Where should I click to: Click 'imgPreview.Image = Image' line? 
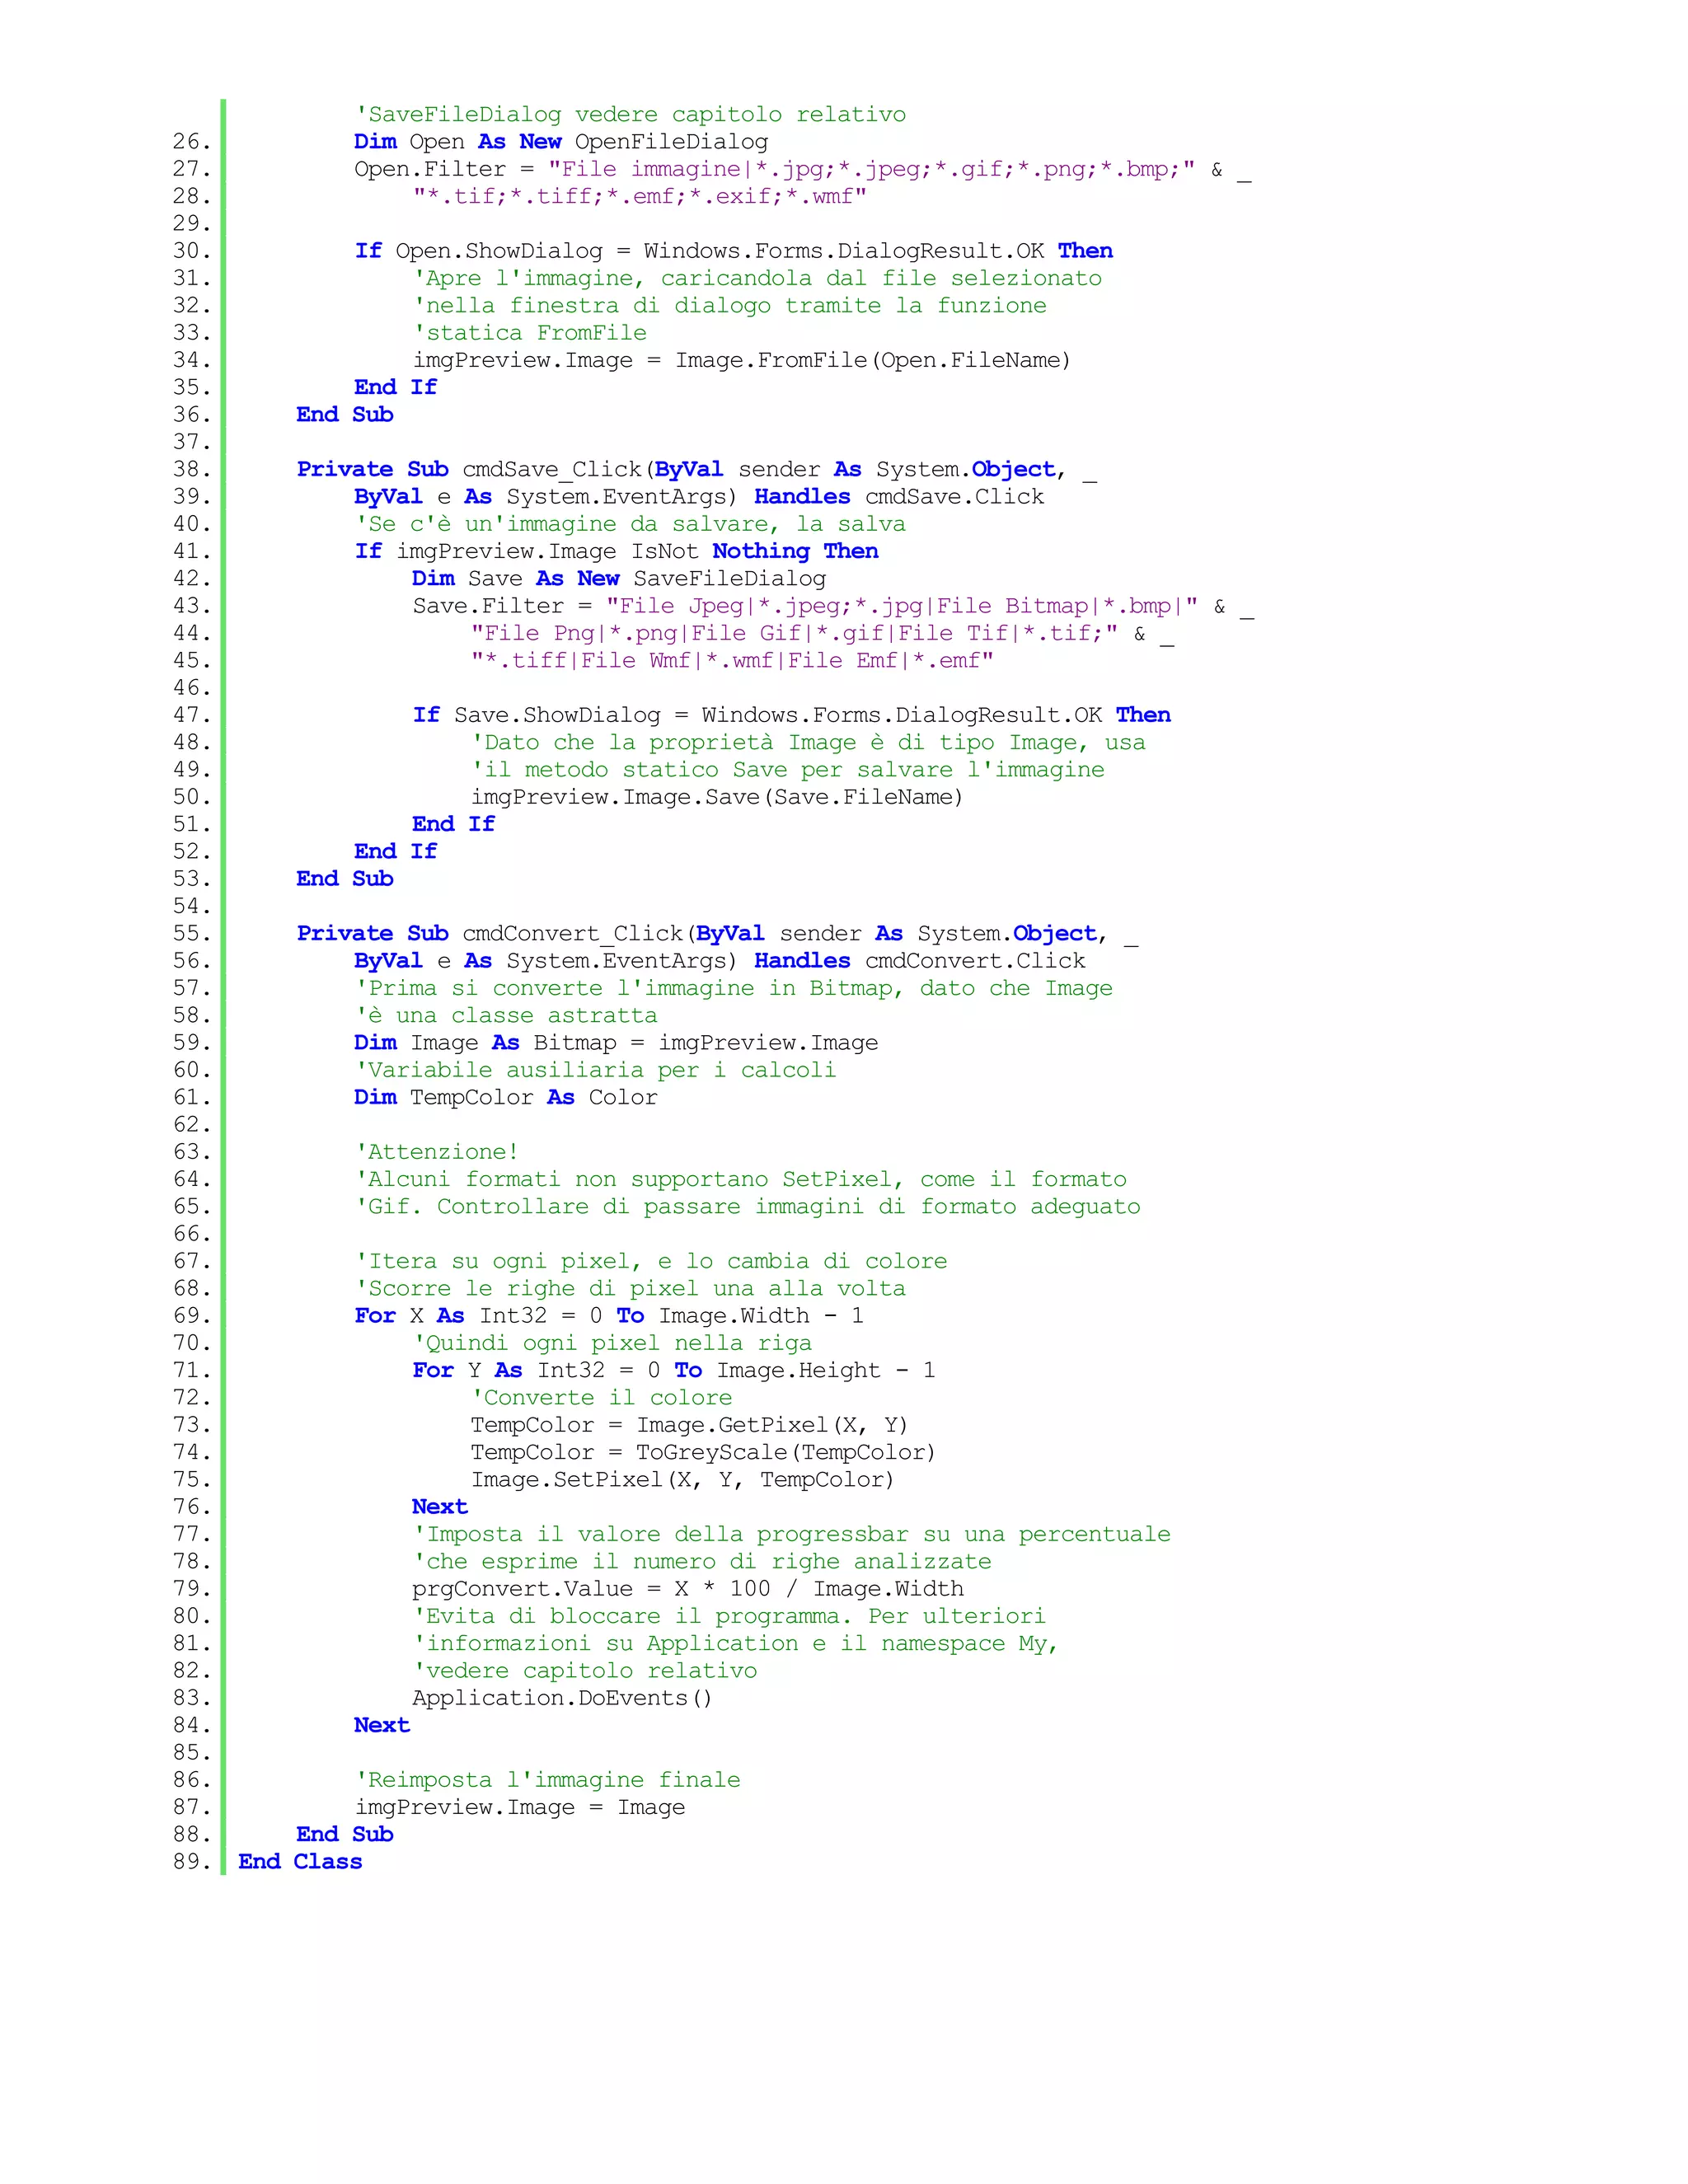[520, 1808]
